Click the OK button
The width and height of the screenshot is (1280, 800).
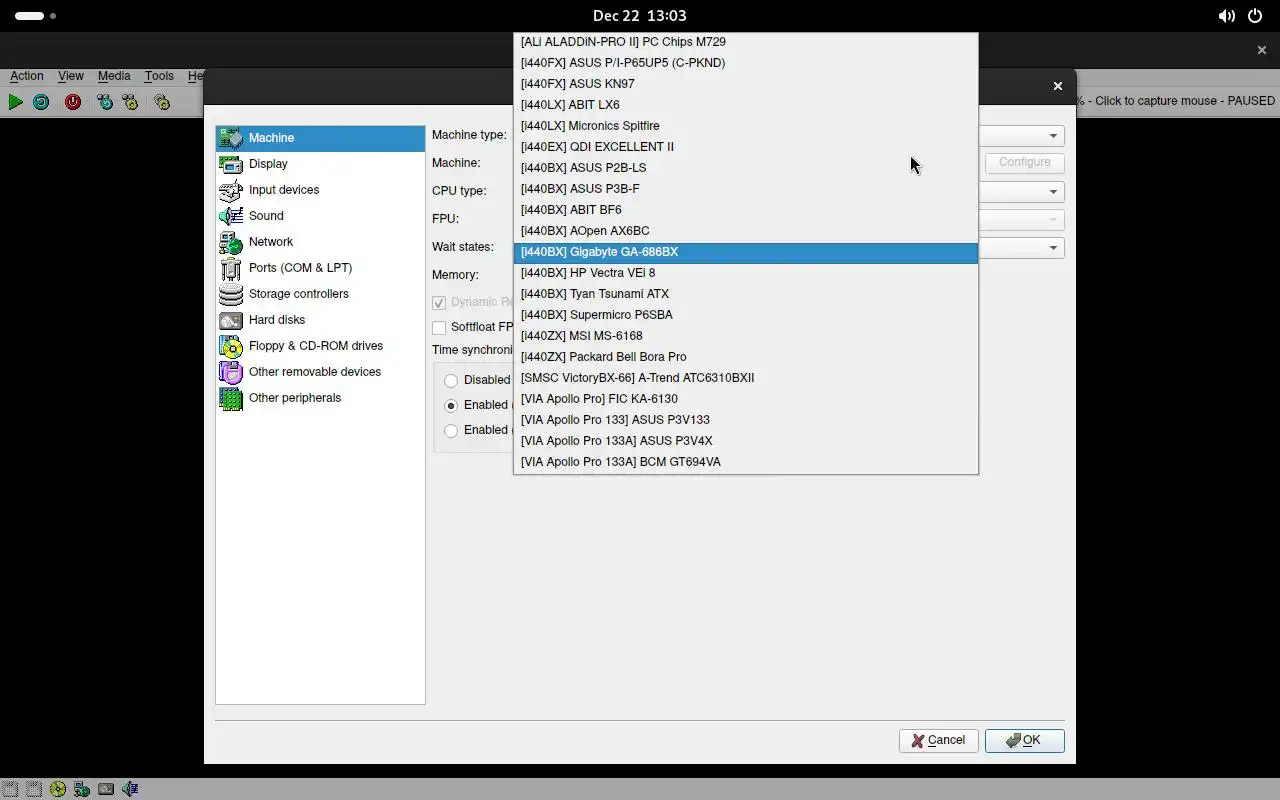tap(1024, 741)
